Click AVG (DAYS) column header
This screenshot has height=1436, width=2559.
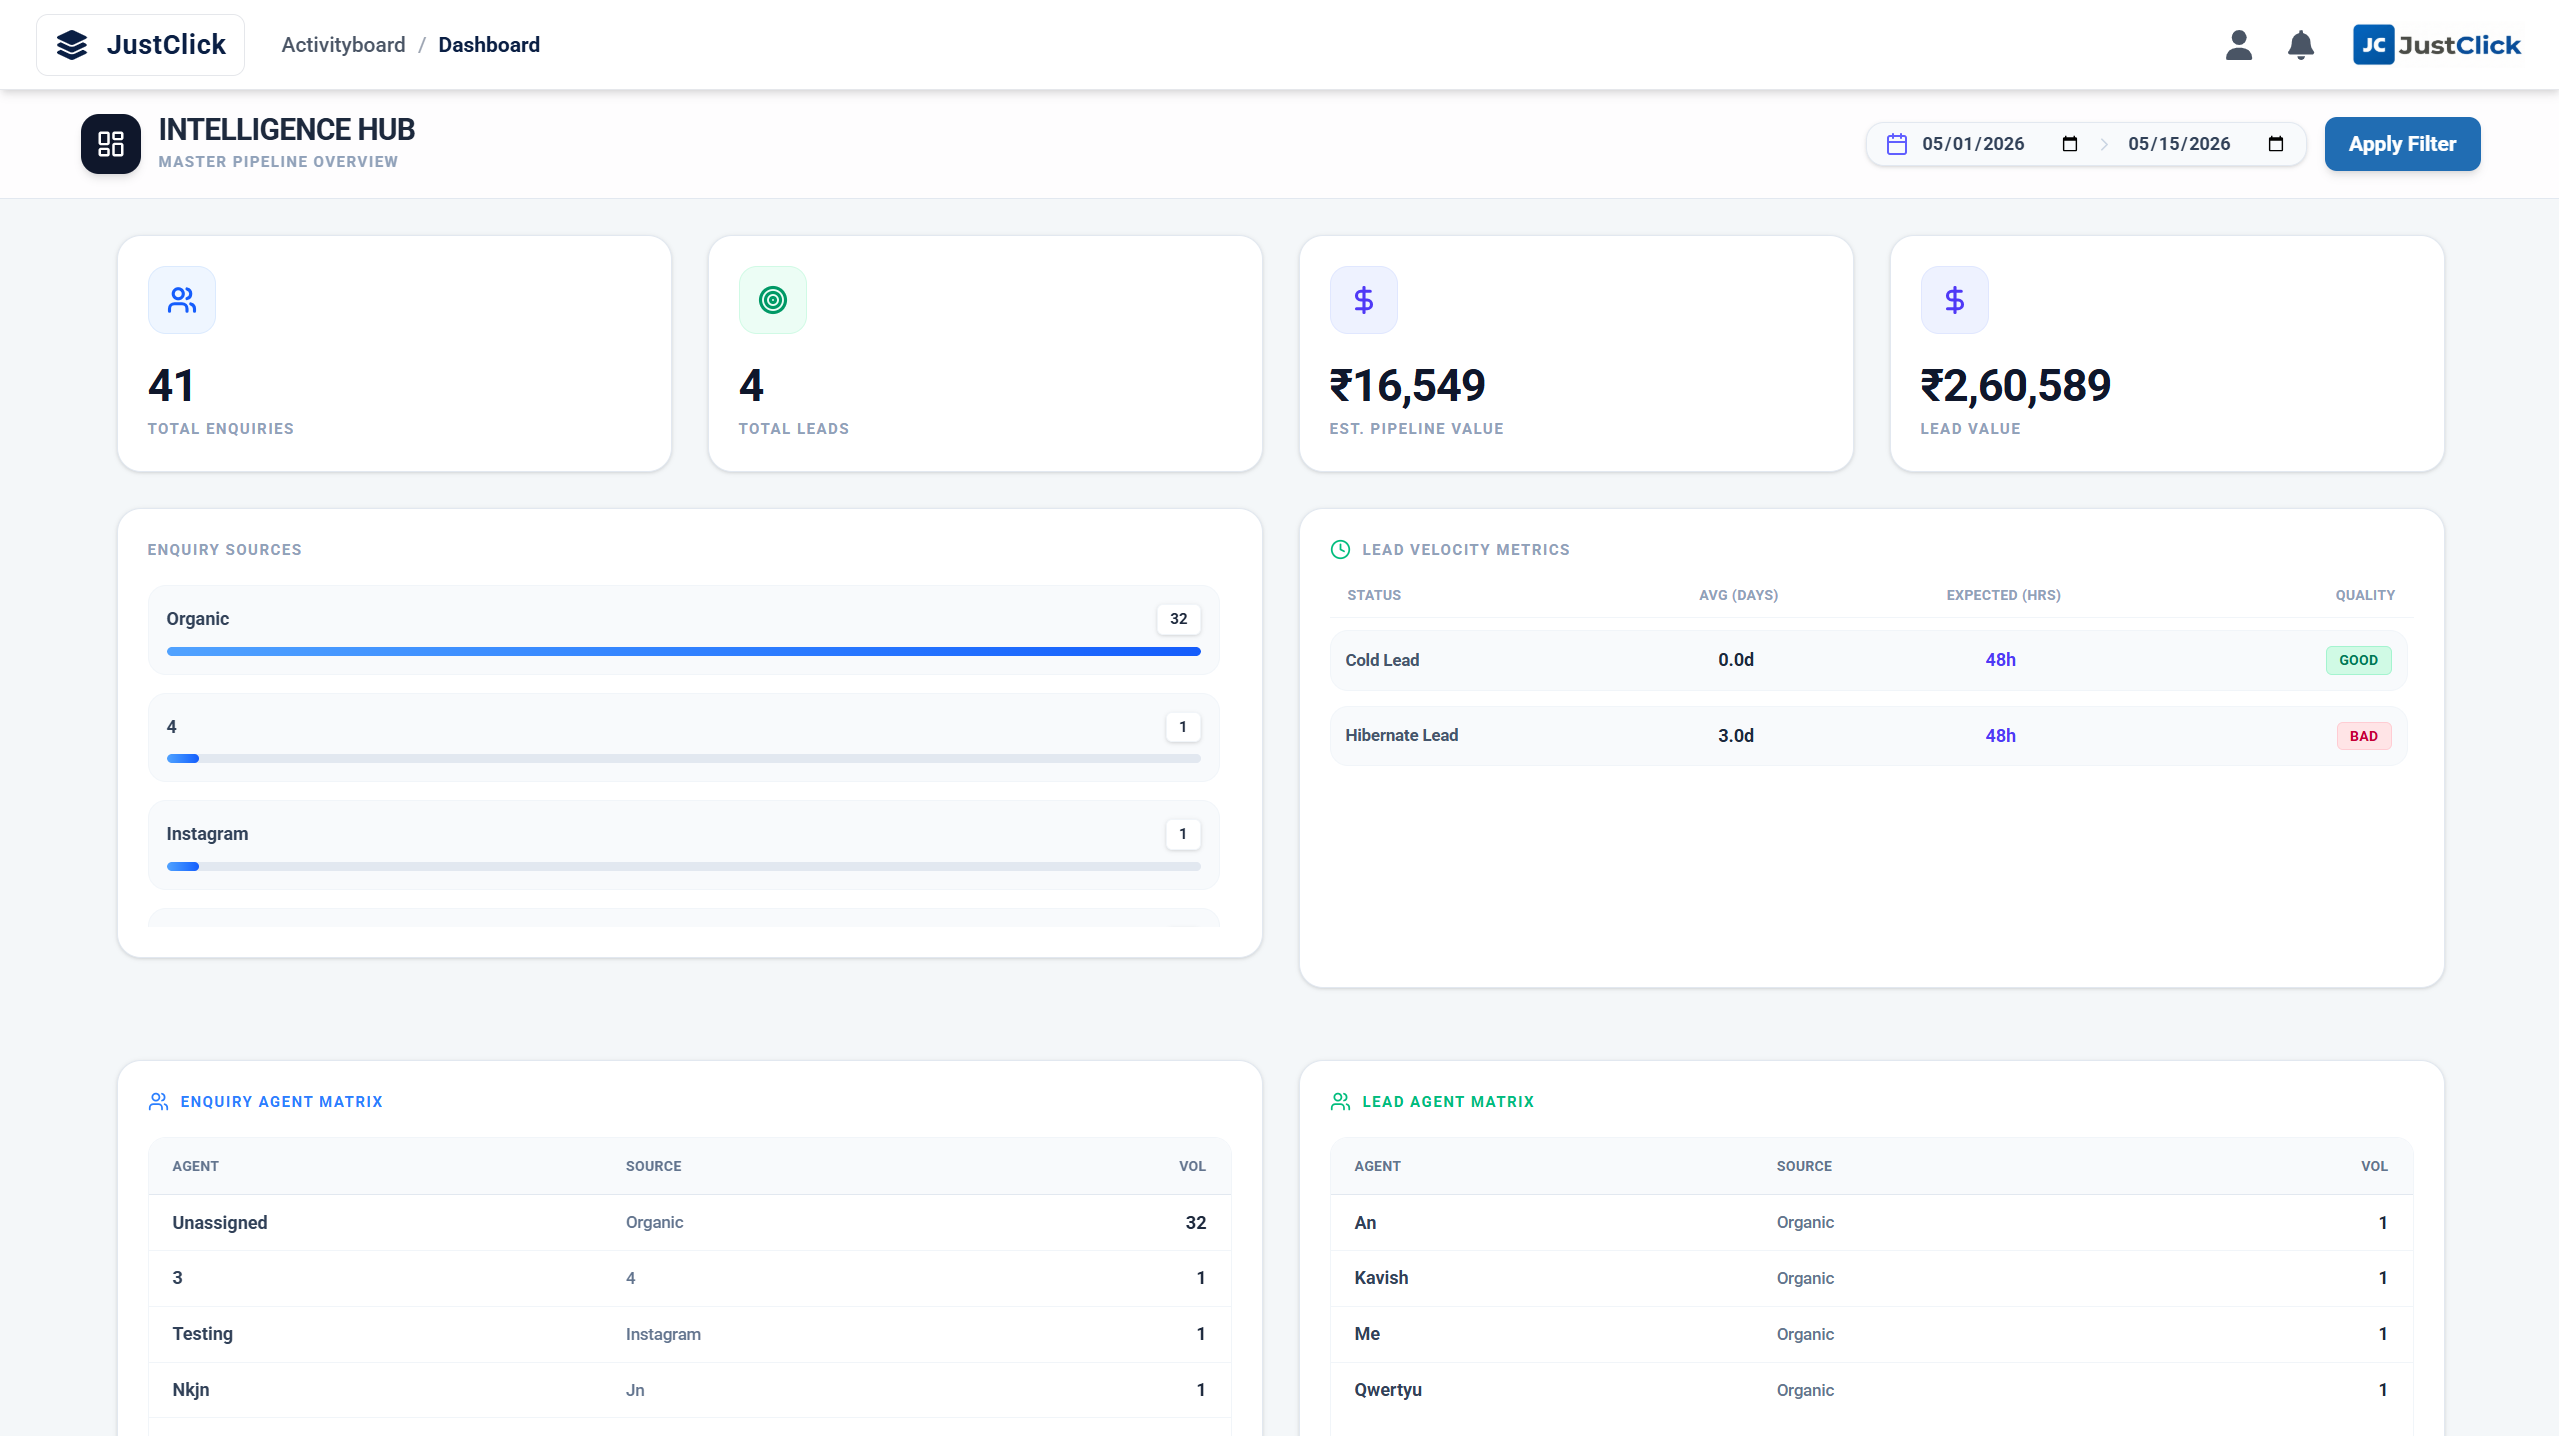coord(1738,595)
